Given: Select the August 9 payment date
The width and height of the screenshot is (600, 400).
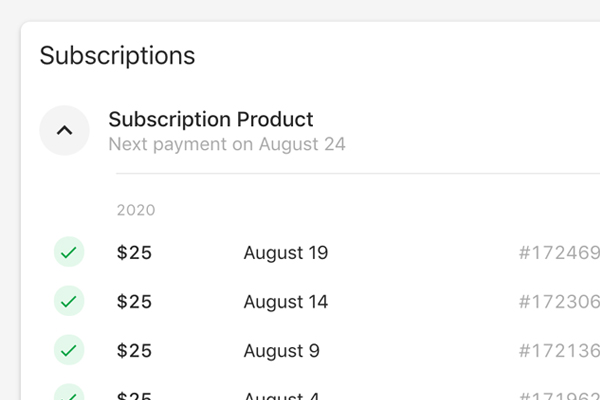Looking at the screenshot, I should 282,351.
